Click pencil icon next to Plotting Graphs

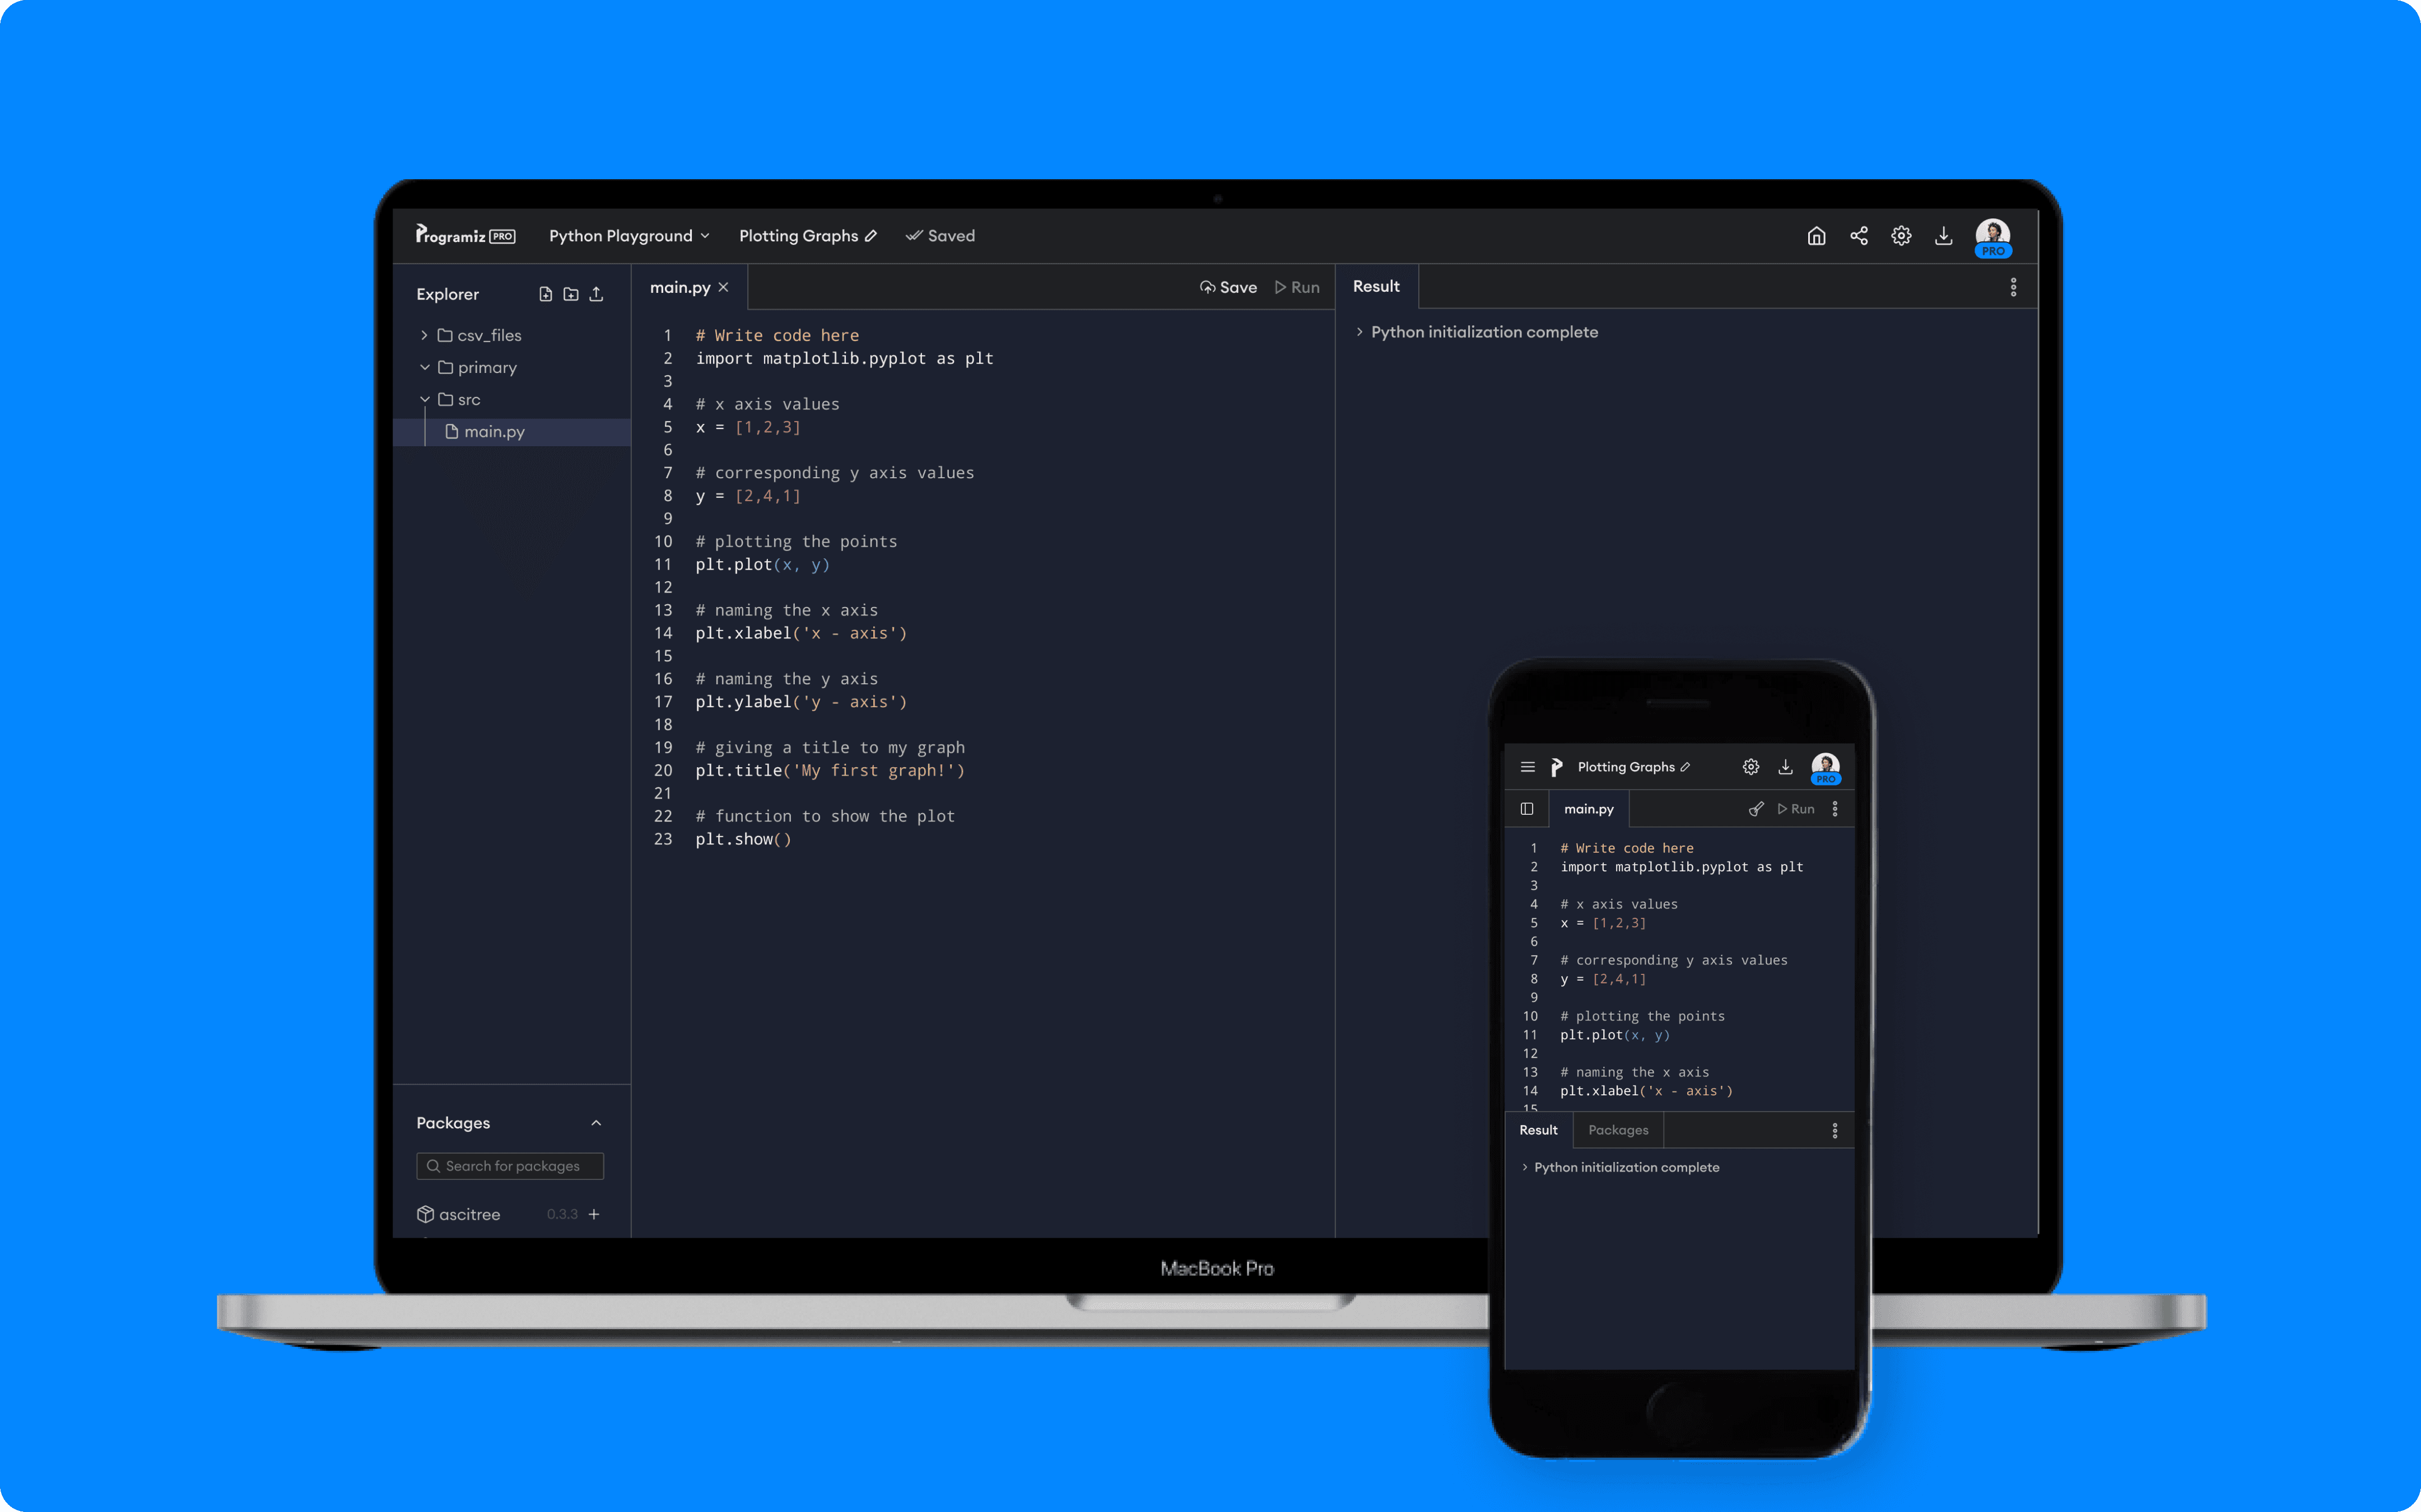[871, 236]
